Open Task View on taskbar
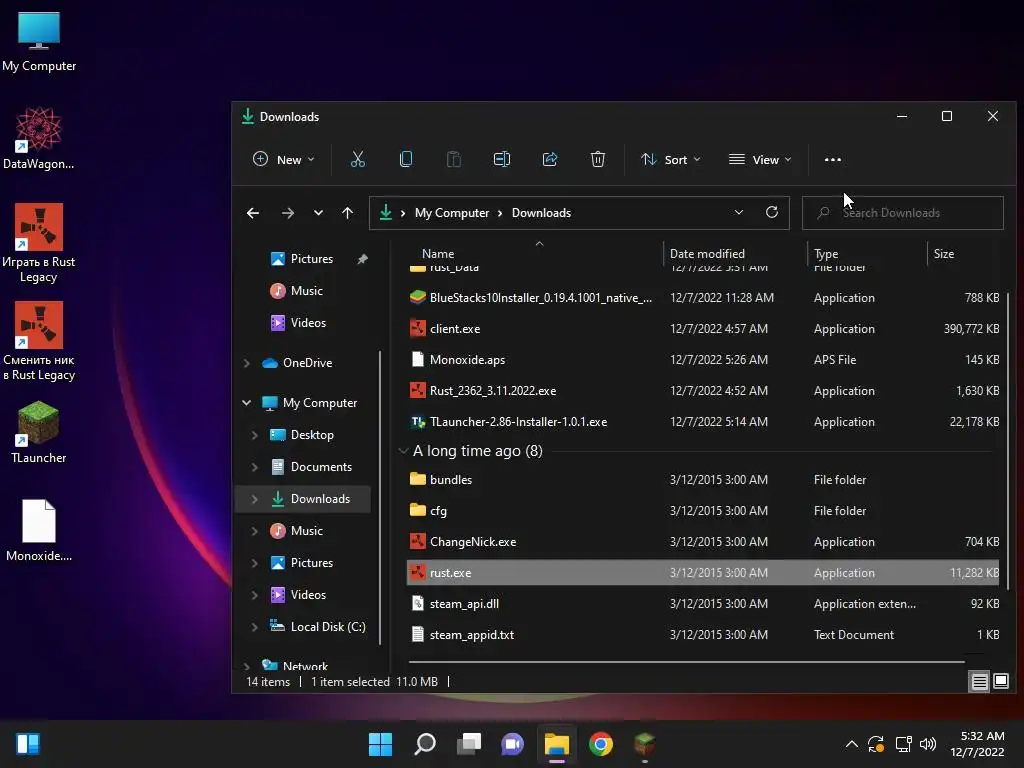1024x768 pixels. (469, 744)
